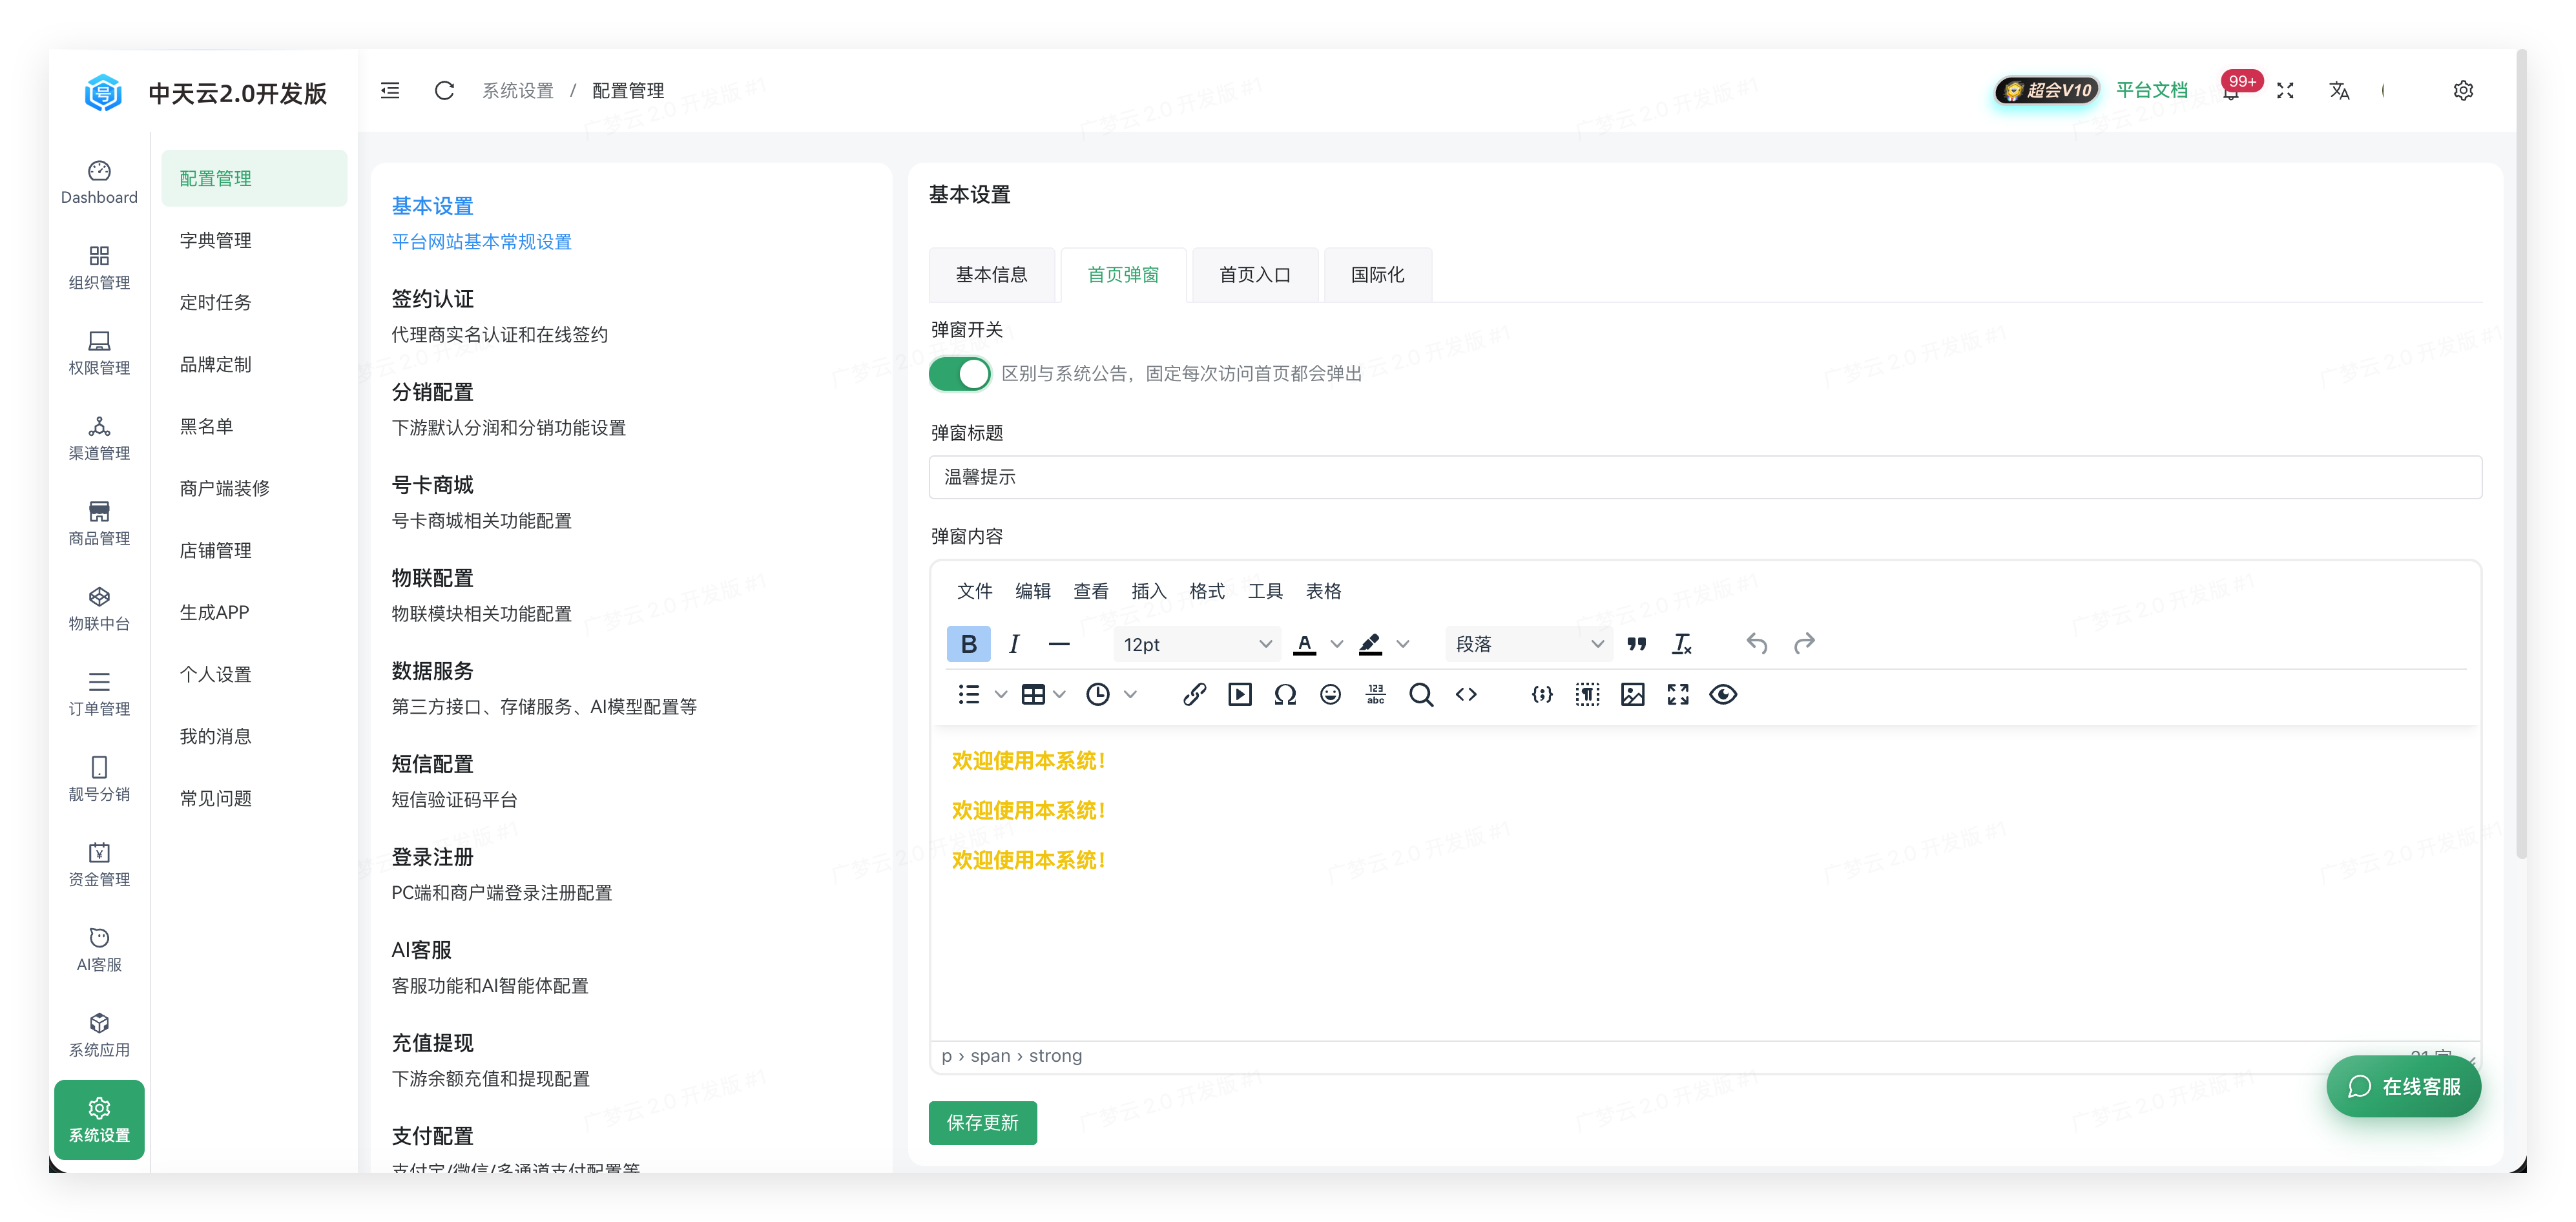Image resolution: width=2576 pixels, height=1222 pixels.
Task: Open the 在线客服 chat button
Action: pyautogui.click(x=2403, y=1086)
